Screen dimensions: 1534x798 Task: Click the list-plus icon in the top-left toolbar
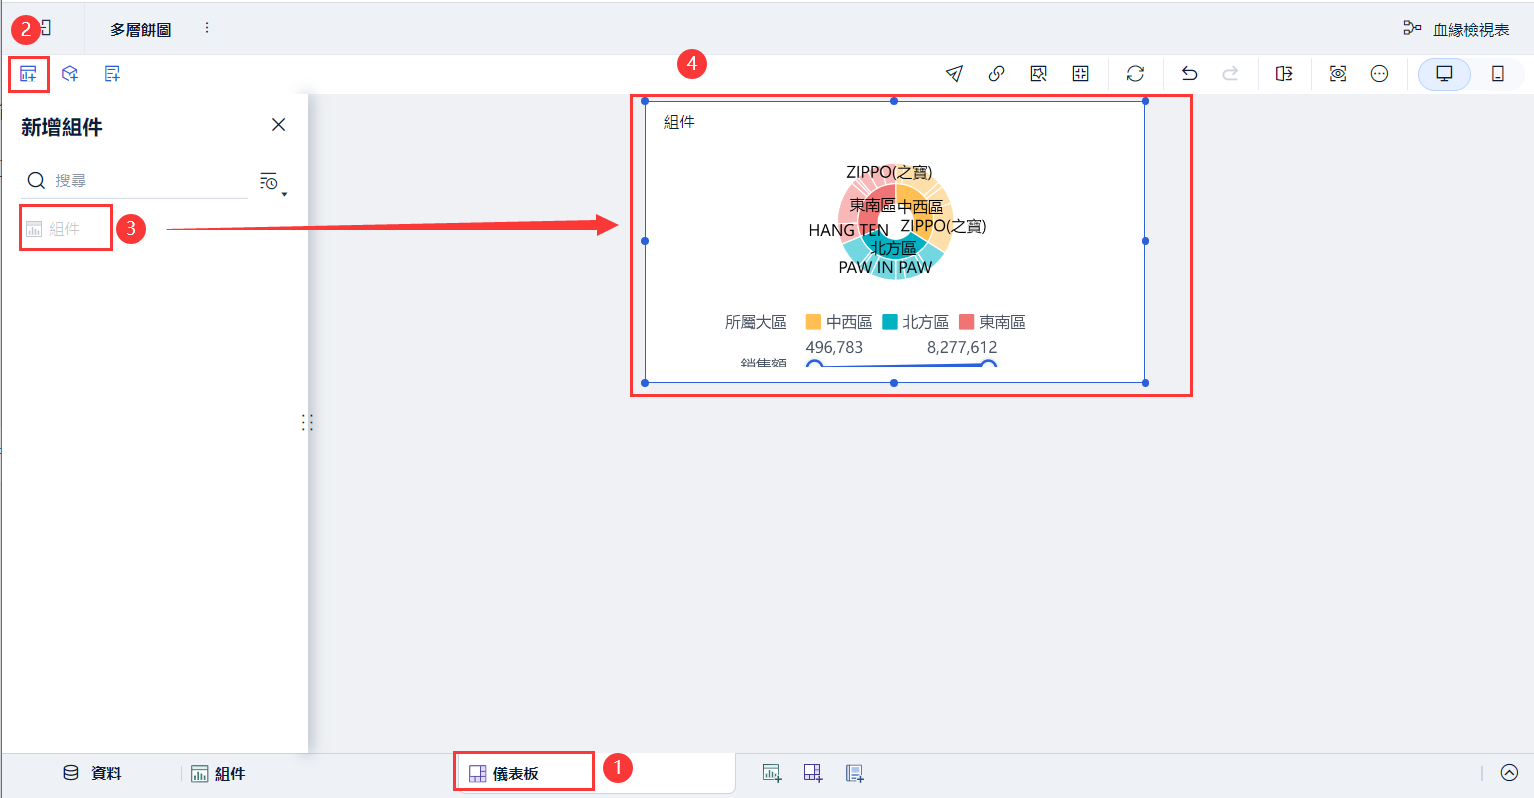112,74
